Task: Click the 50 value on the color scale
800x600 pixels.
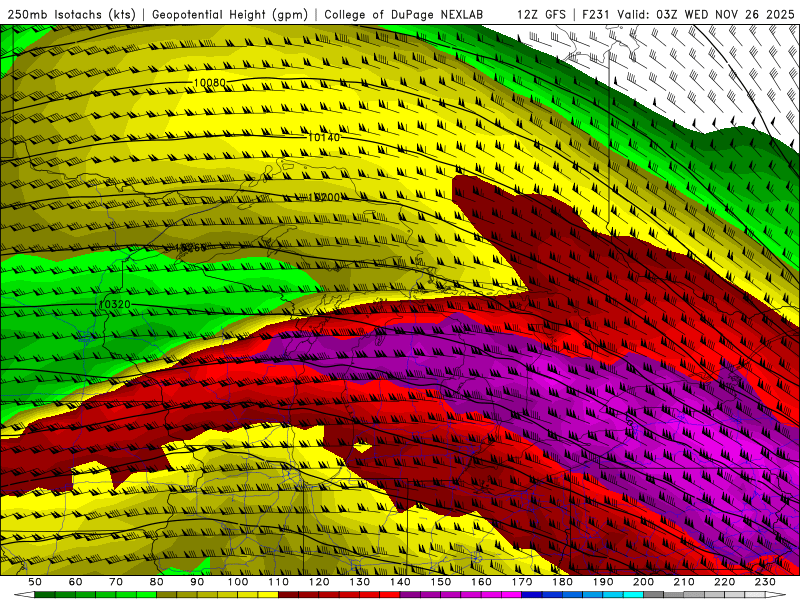Action: 35,582
